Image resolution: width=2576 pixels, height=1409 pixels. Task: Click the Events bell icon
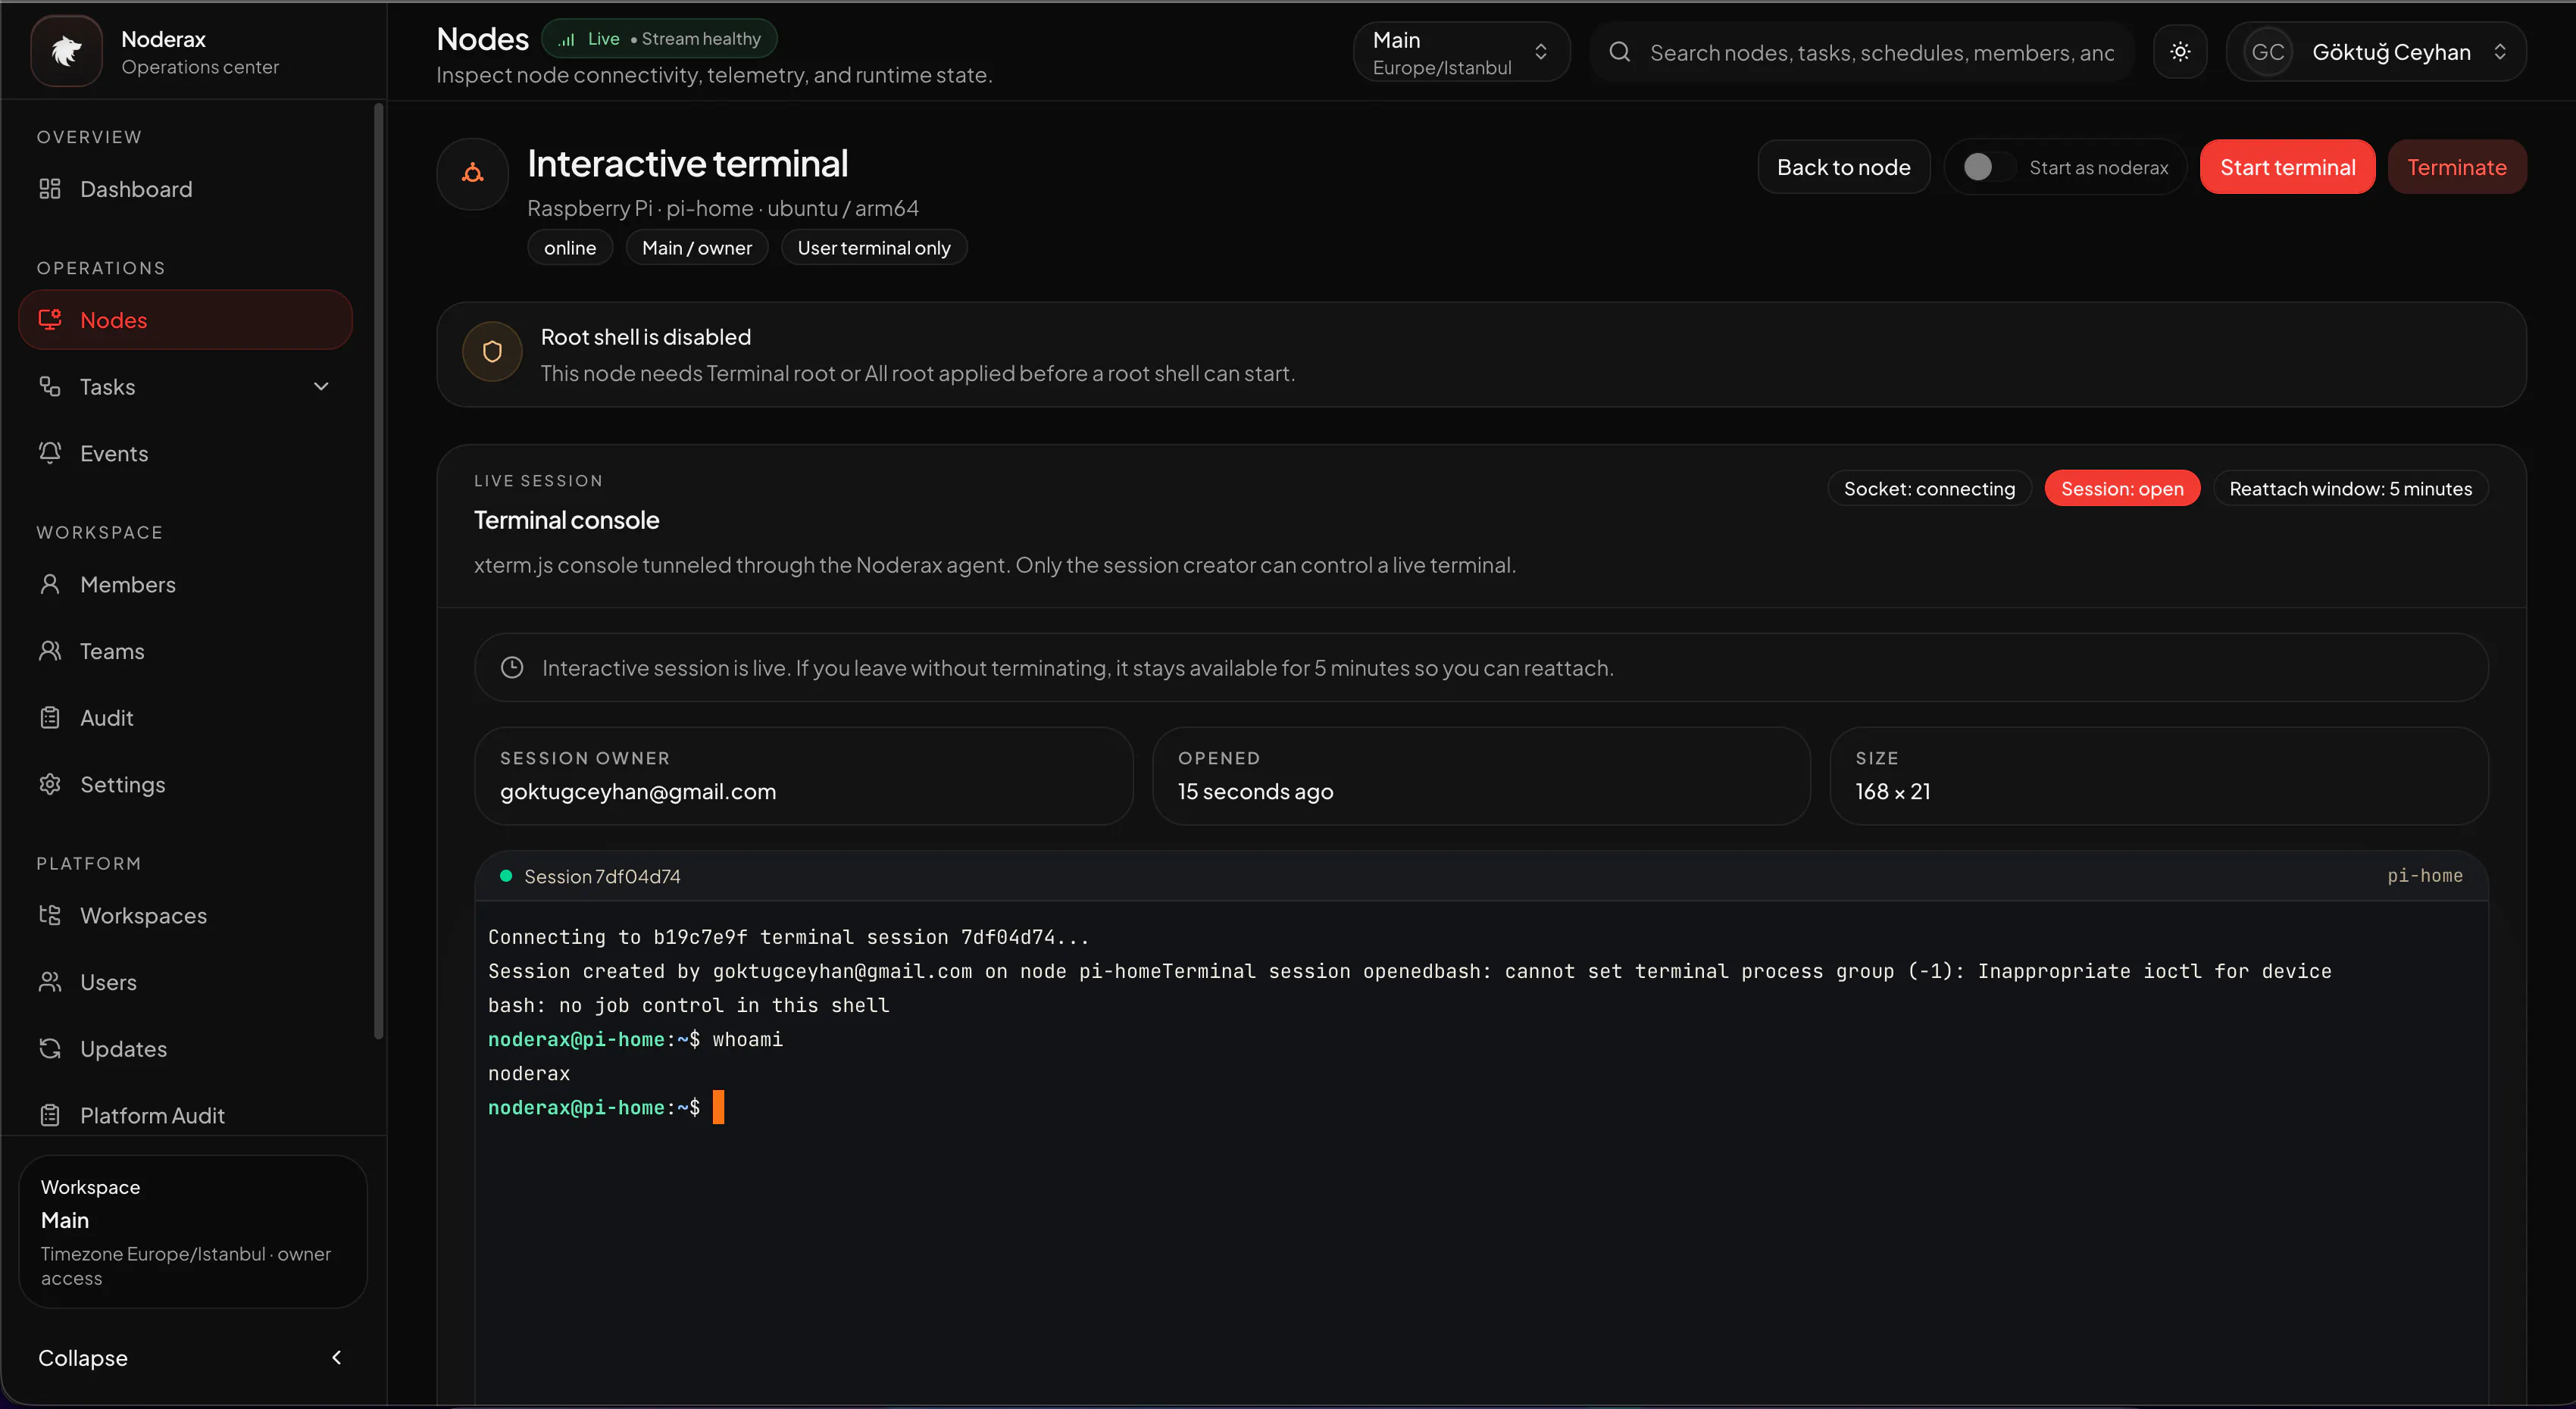(50, 453)
